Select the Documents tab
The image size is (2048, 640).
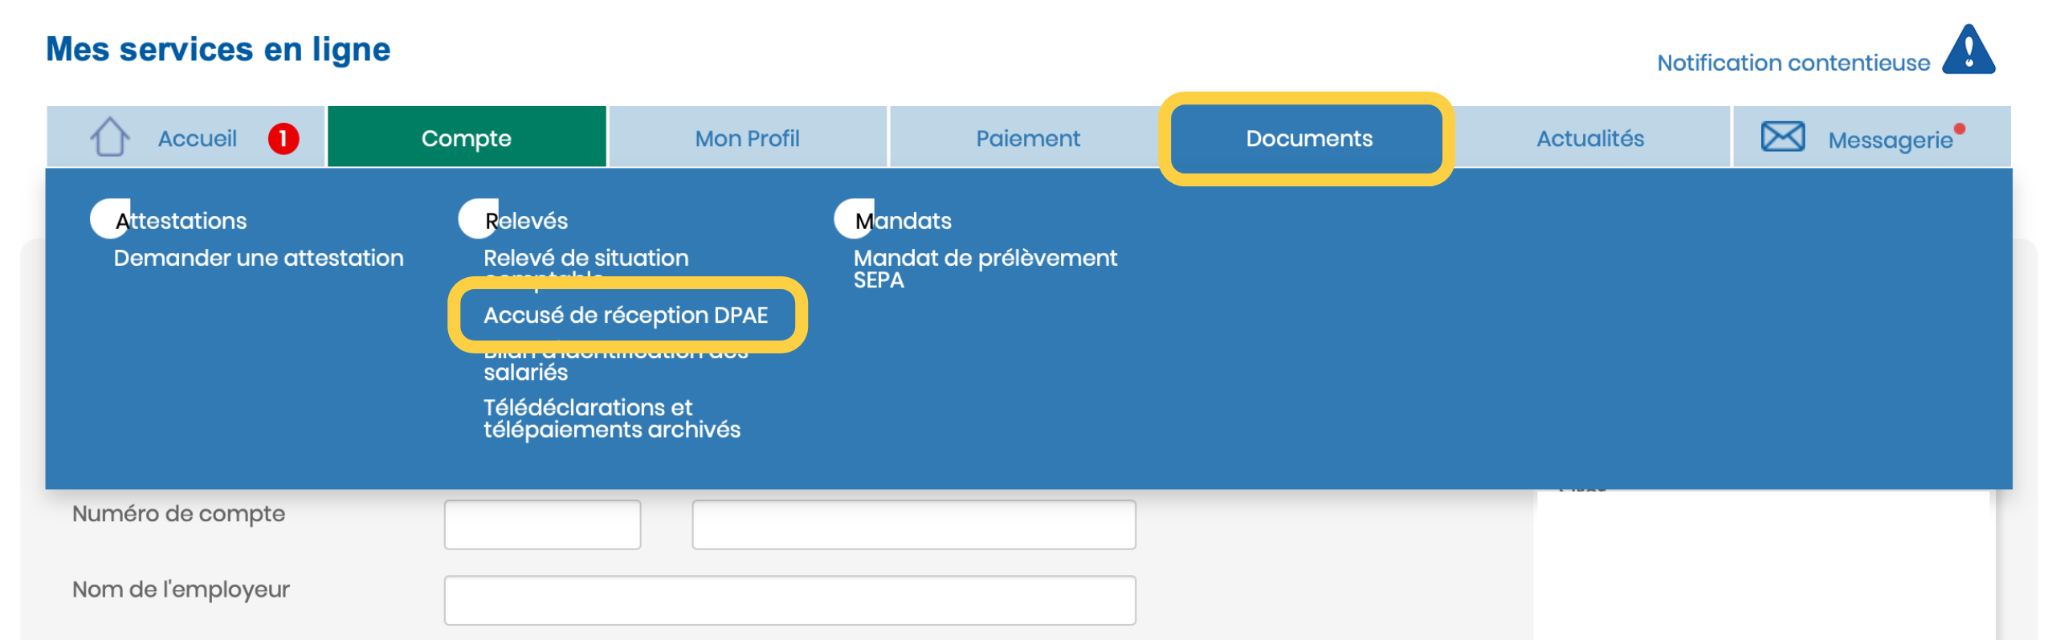1309,138
